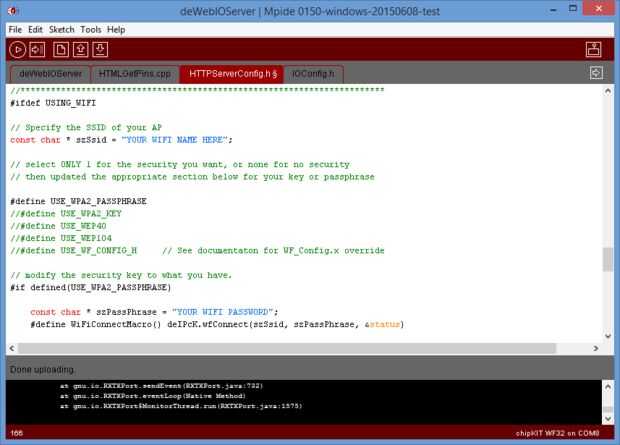
Task: Click the MonitorThread.run console line
Action: click(181, 406)
